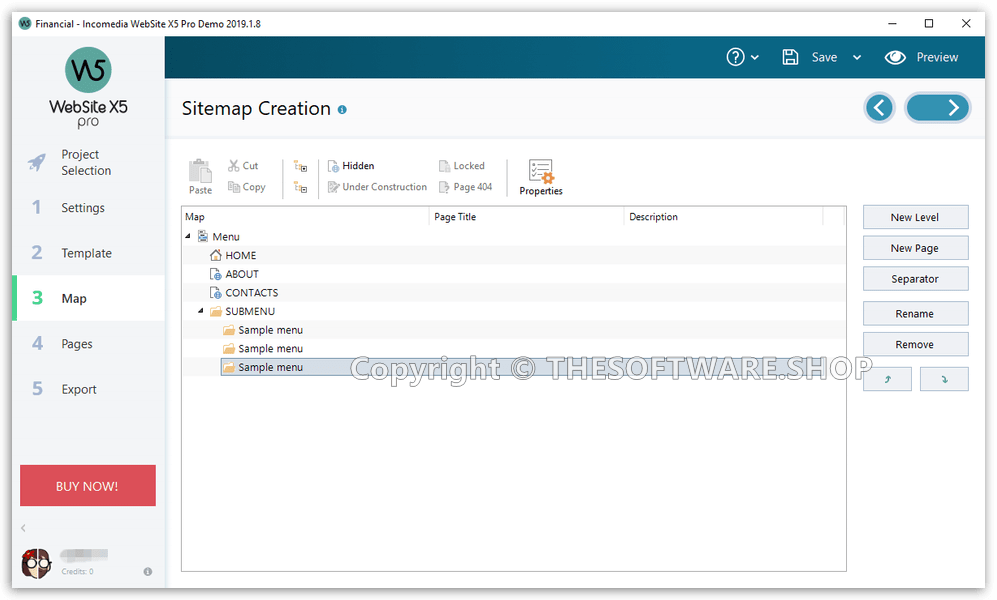Go to step 3 Map

click(88, 298)
